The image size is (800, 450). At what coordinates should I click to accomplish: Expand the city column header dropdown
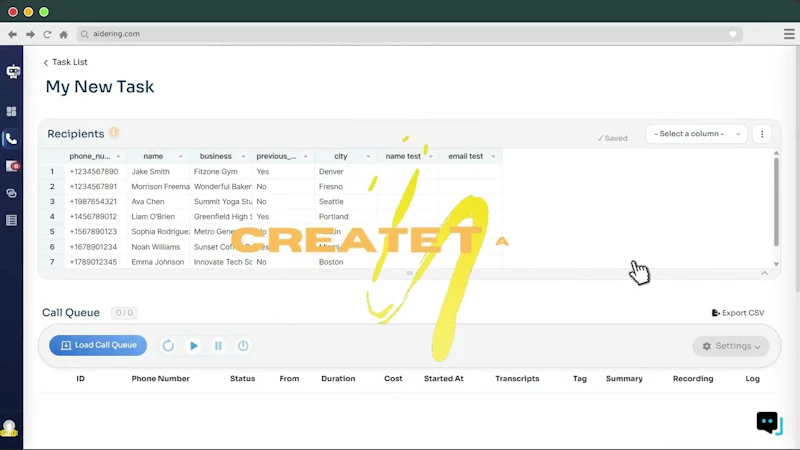point(368,157)
